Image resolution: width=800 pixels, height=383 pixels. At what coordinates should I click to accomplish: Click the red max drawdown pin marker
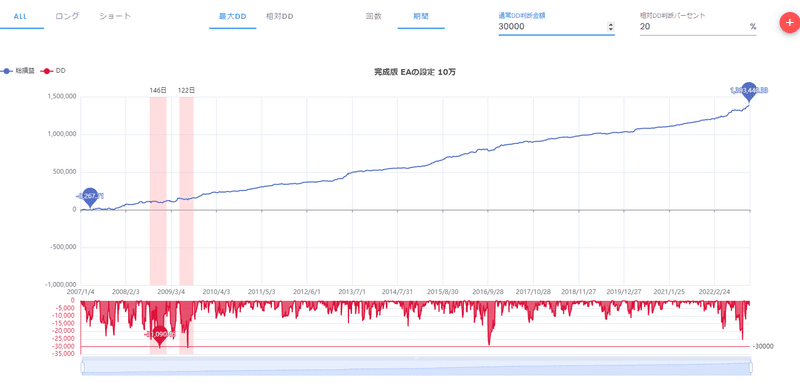coord(160,335)
